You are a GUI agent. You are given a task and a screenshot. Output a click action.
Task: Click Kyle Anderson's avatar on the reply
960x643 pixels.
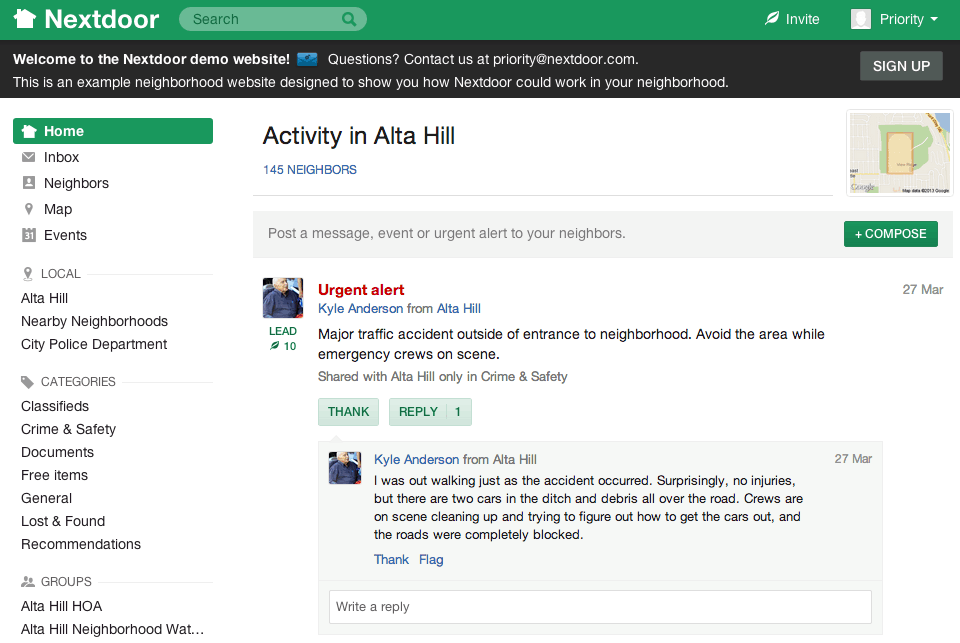pyautogui.click(x=345, y=468)
